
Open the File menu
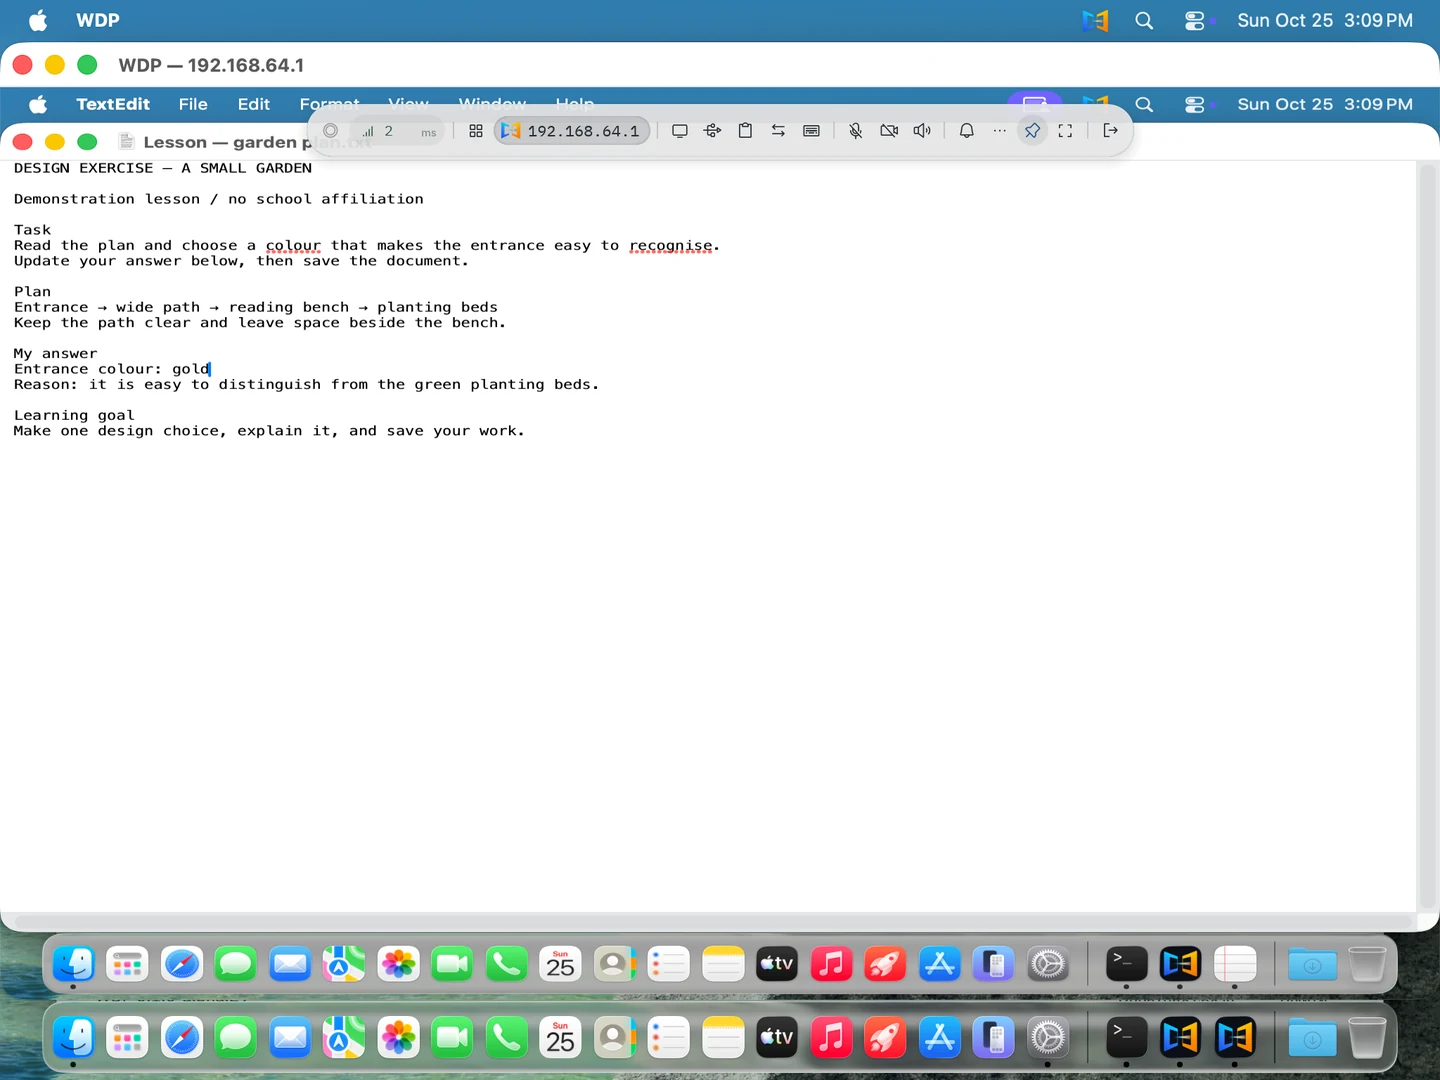(x=193, y=104)
